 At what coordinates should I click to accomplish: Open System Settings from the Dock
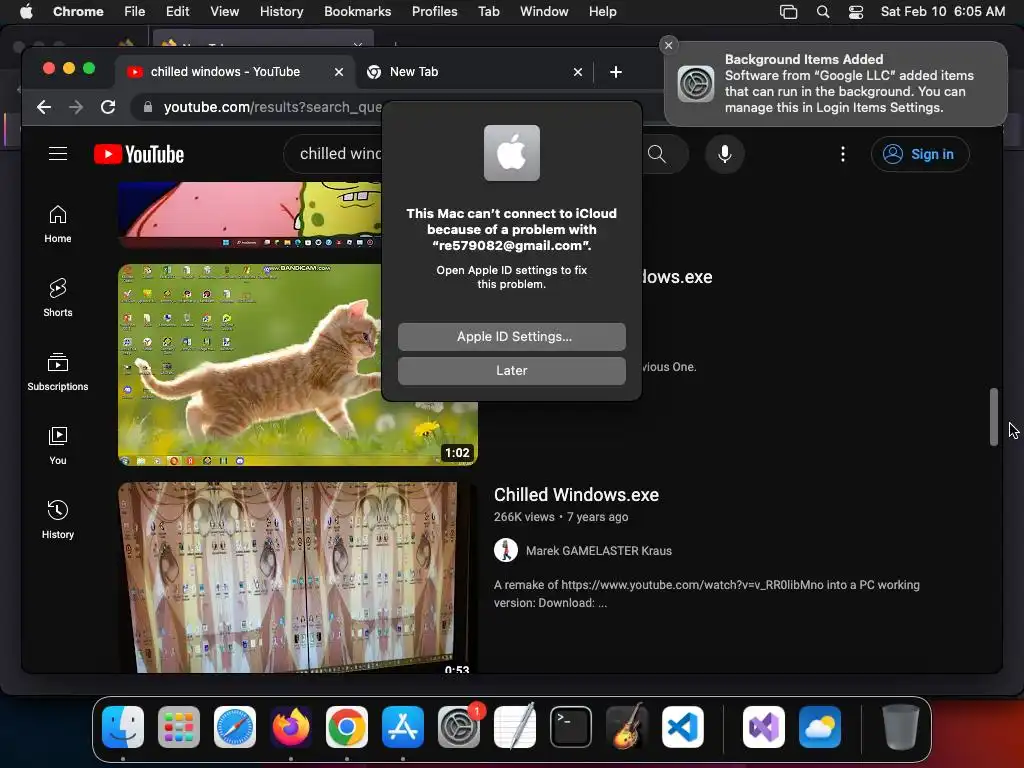point(458,727)
